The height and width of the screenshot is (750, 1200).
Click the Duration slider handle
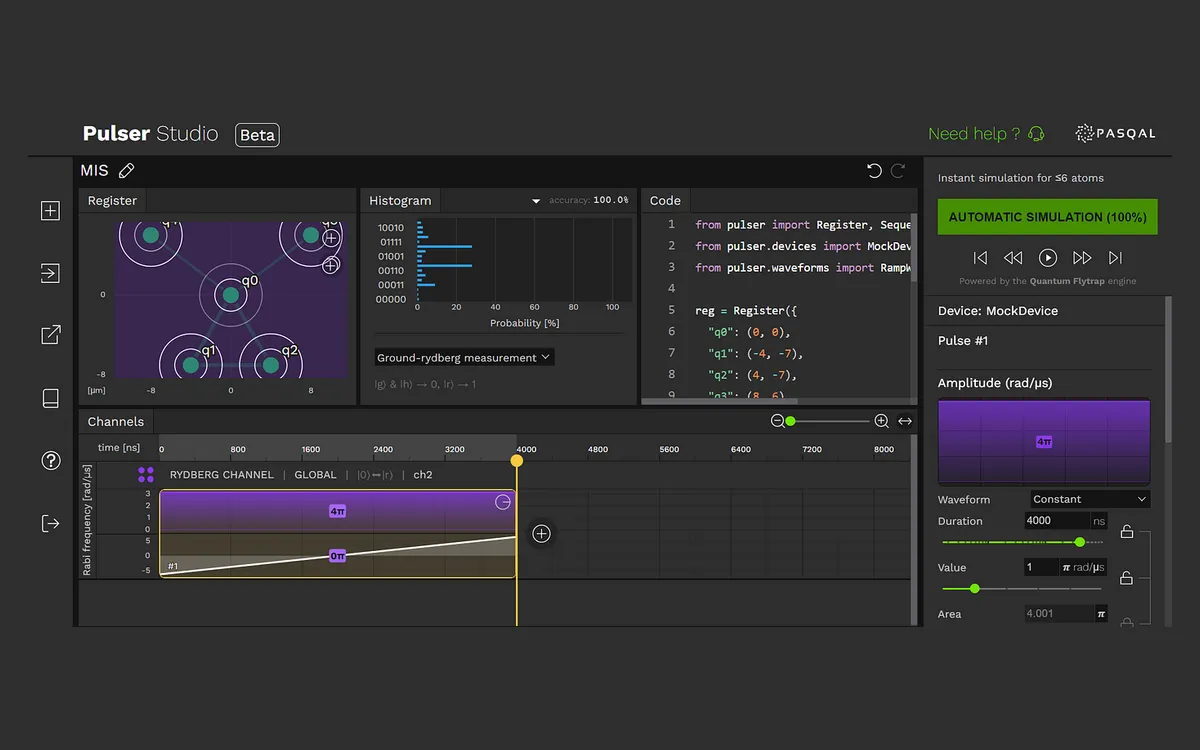pos(1079,542)
